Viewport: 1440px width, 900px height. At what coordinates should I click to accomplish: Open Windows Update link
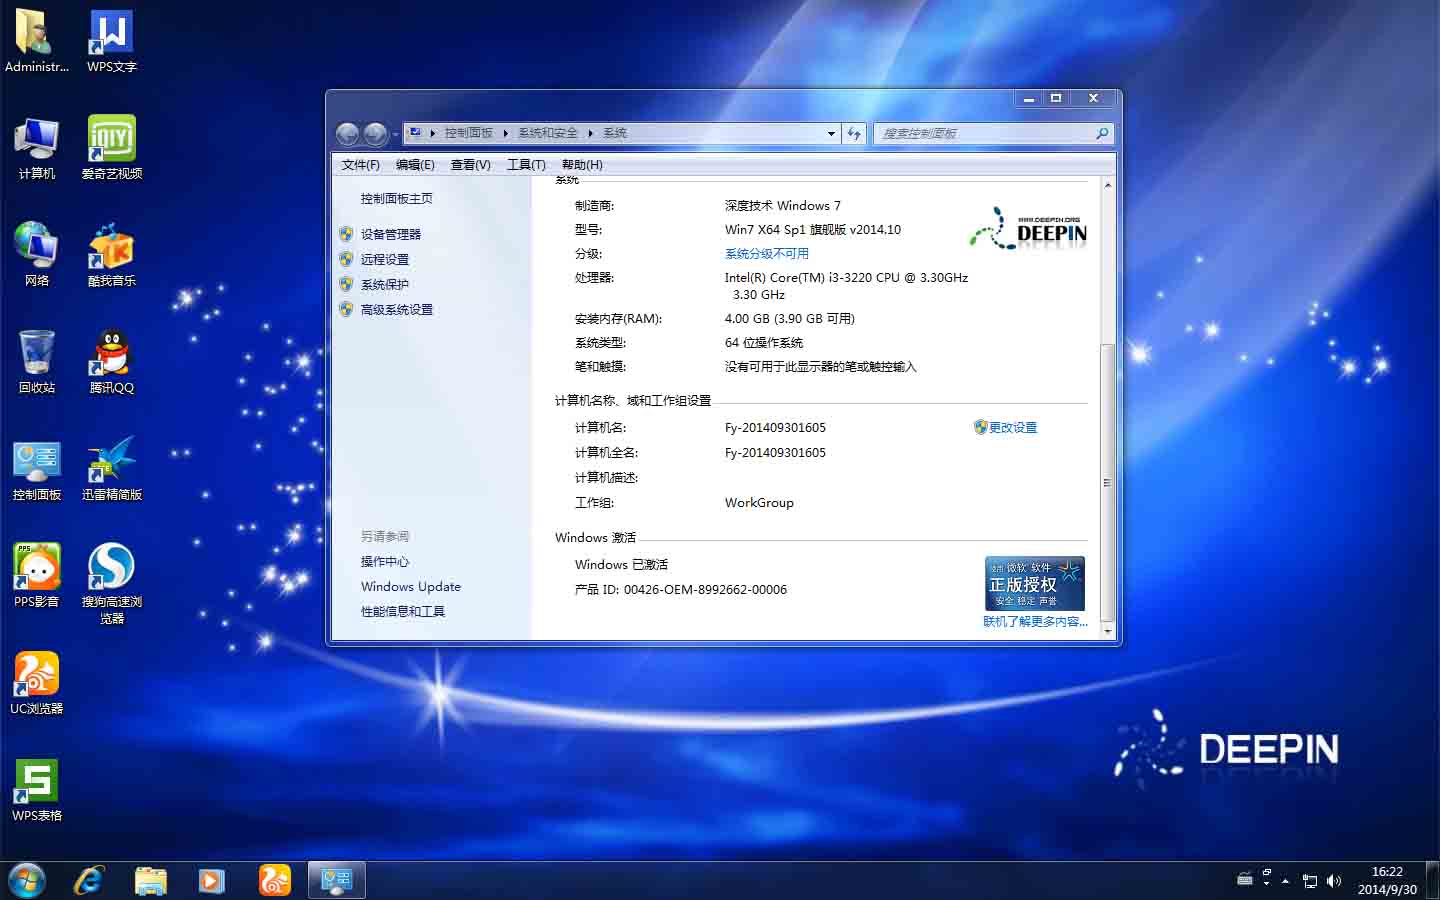411,587
